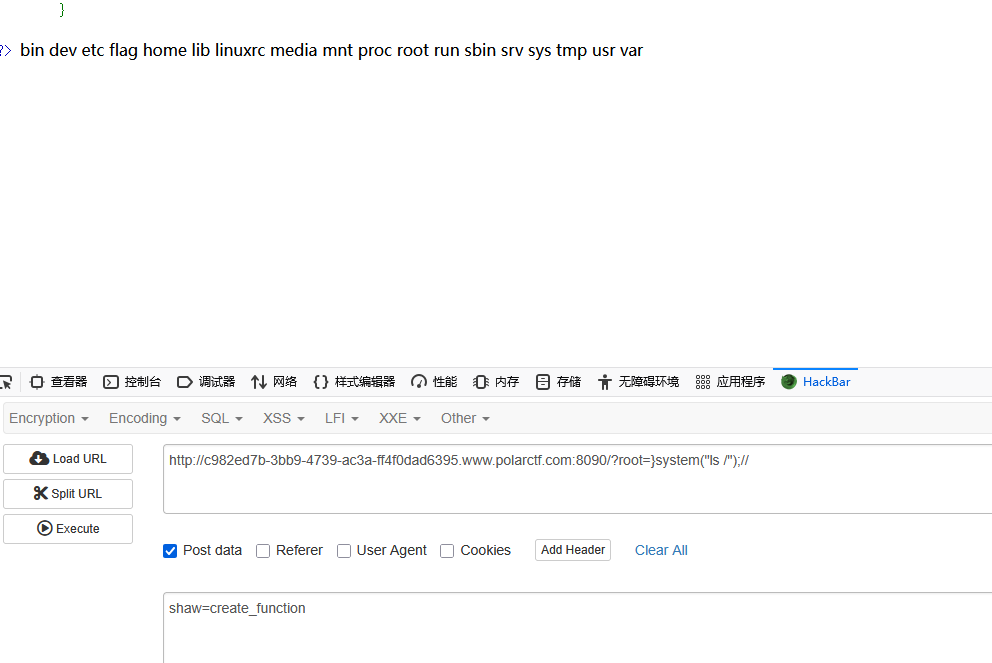The height and width of the screenshot is (663, 992).
Task: Uncheck the Post data checkbox
Action: (x=170, y=551)
